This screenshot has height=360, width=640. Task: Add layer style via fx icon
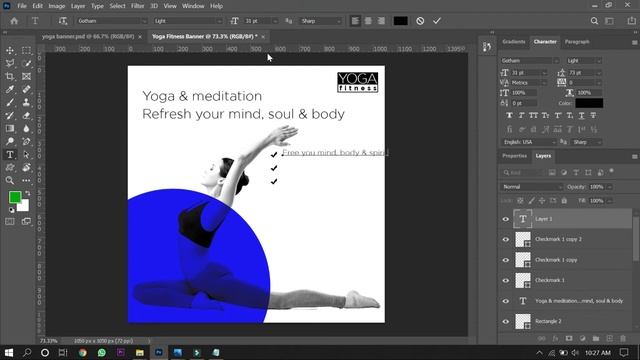point(555,338)
